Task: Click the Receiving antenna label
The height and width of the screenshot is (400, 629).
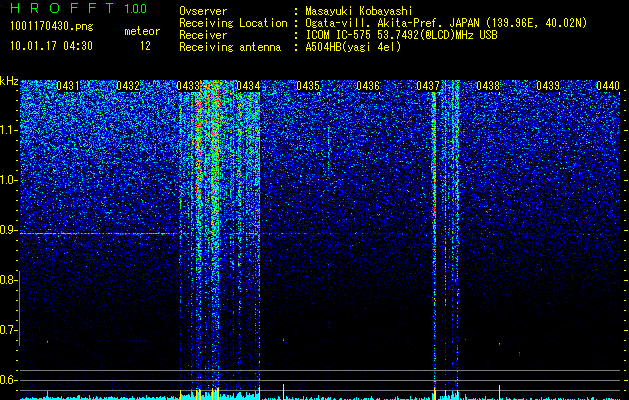Action: (x=230, y=47)
